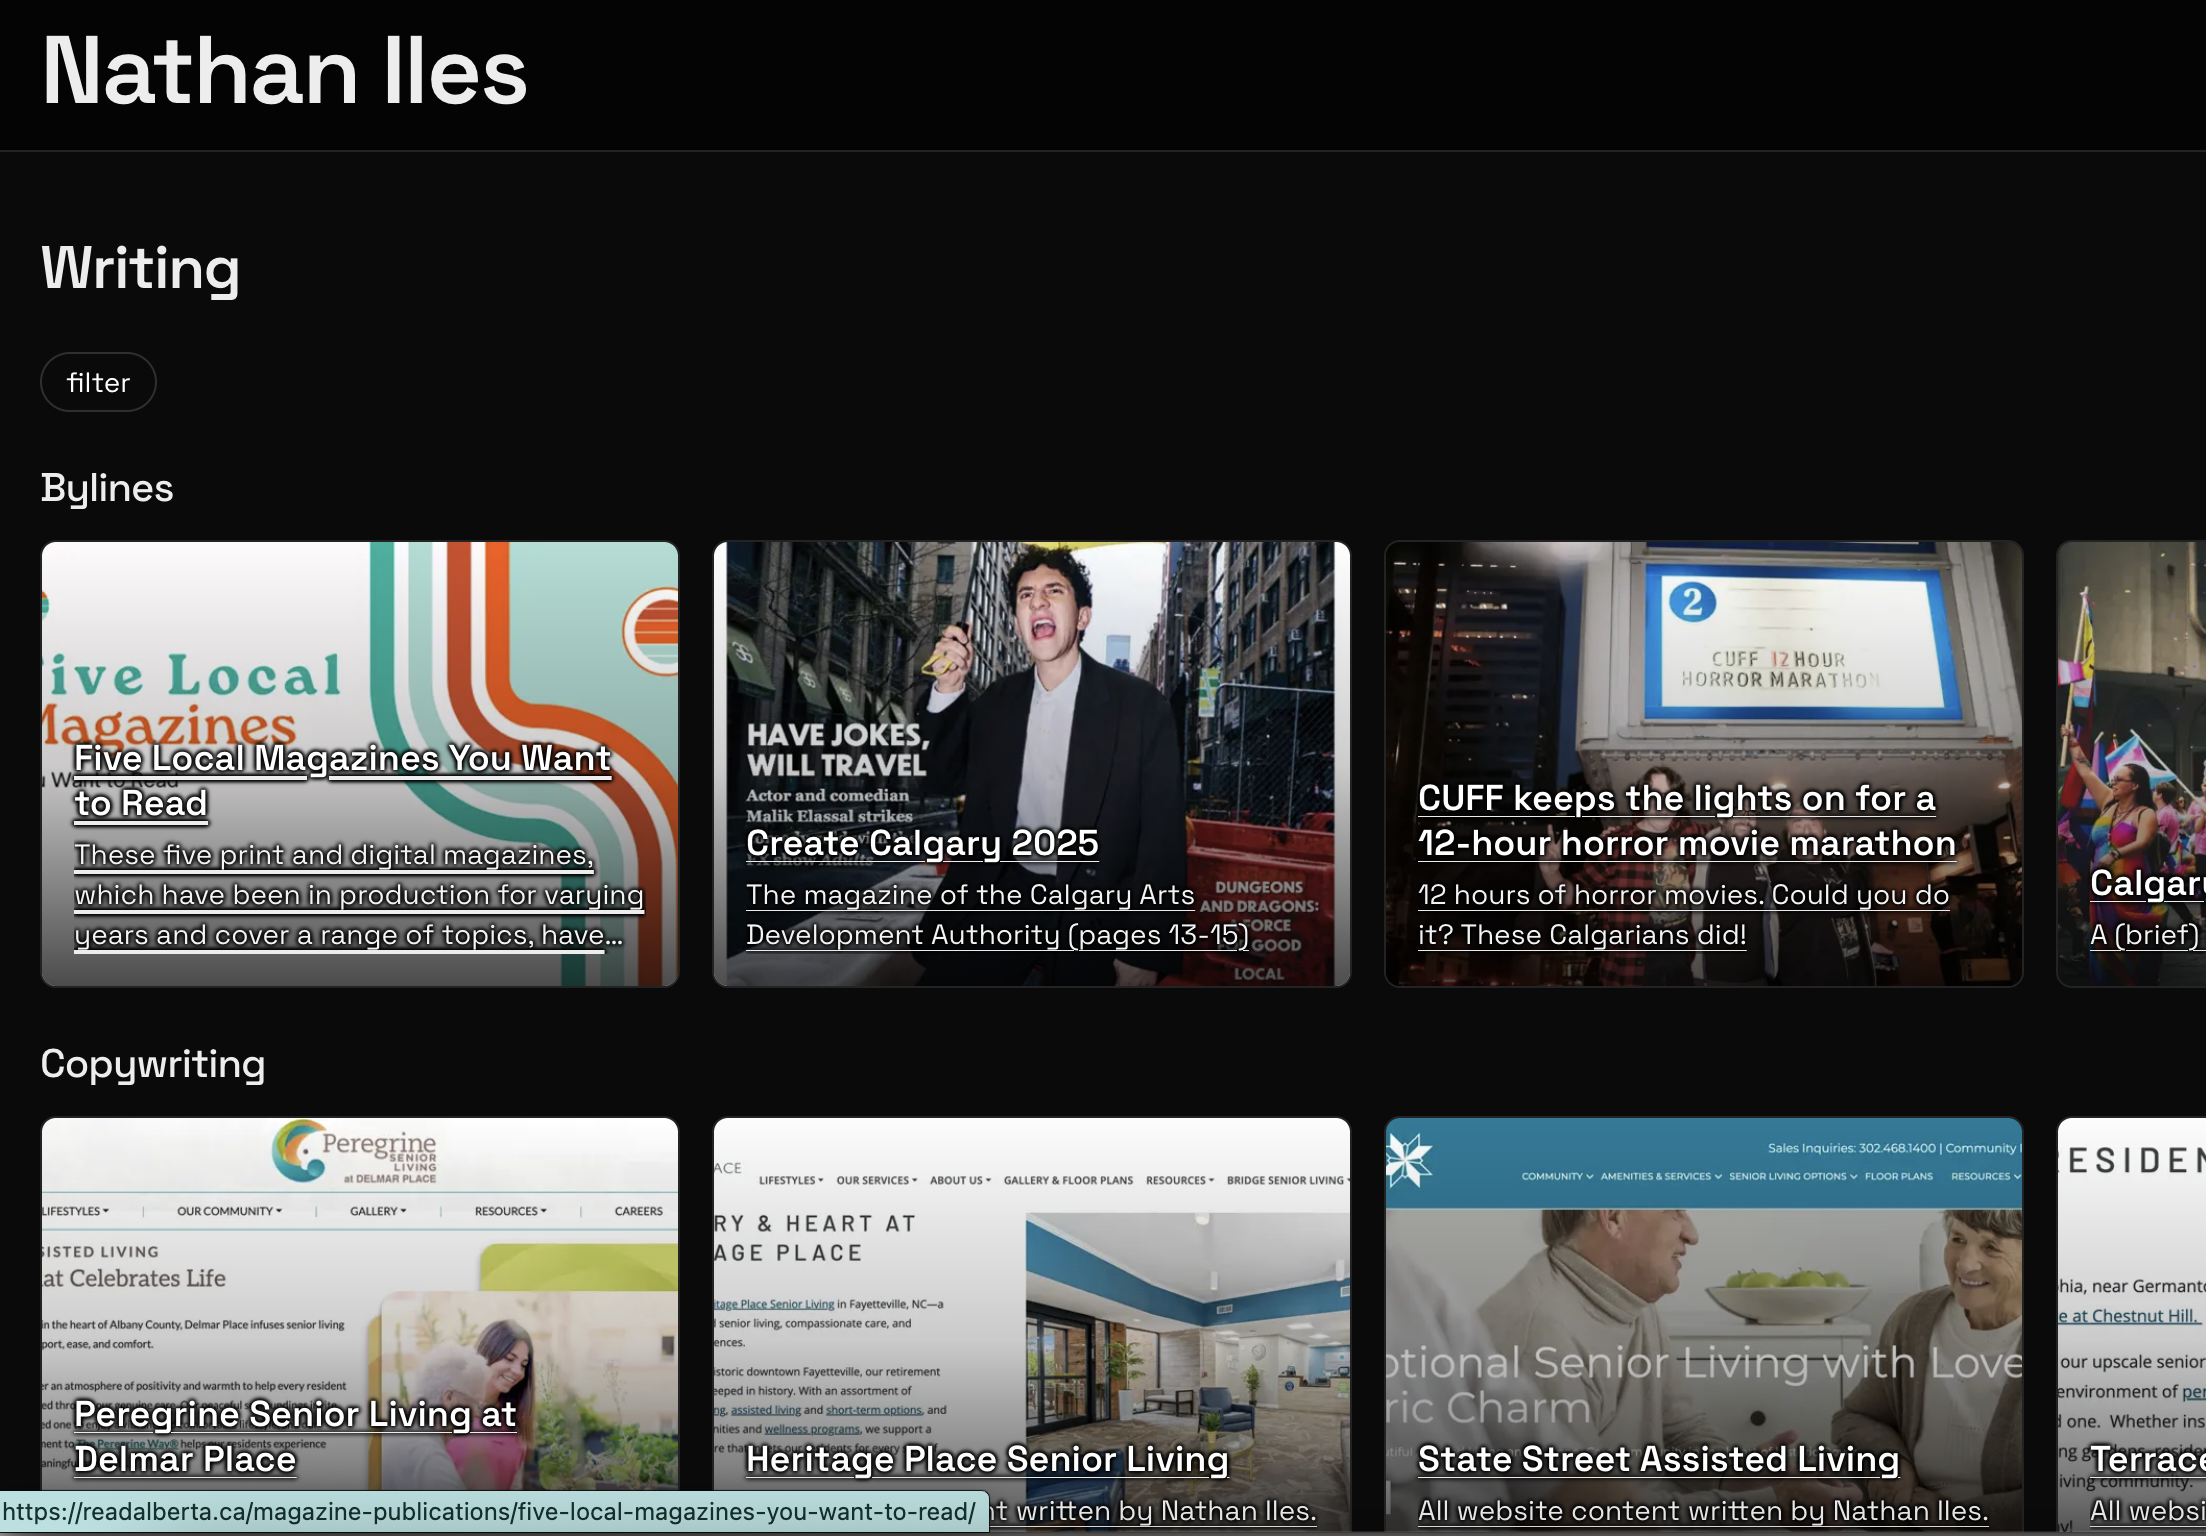This screenshot has height=1536, width=2206.
Task: Open the Create Calgary 2025 article
Action: 921,843
